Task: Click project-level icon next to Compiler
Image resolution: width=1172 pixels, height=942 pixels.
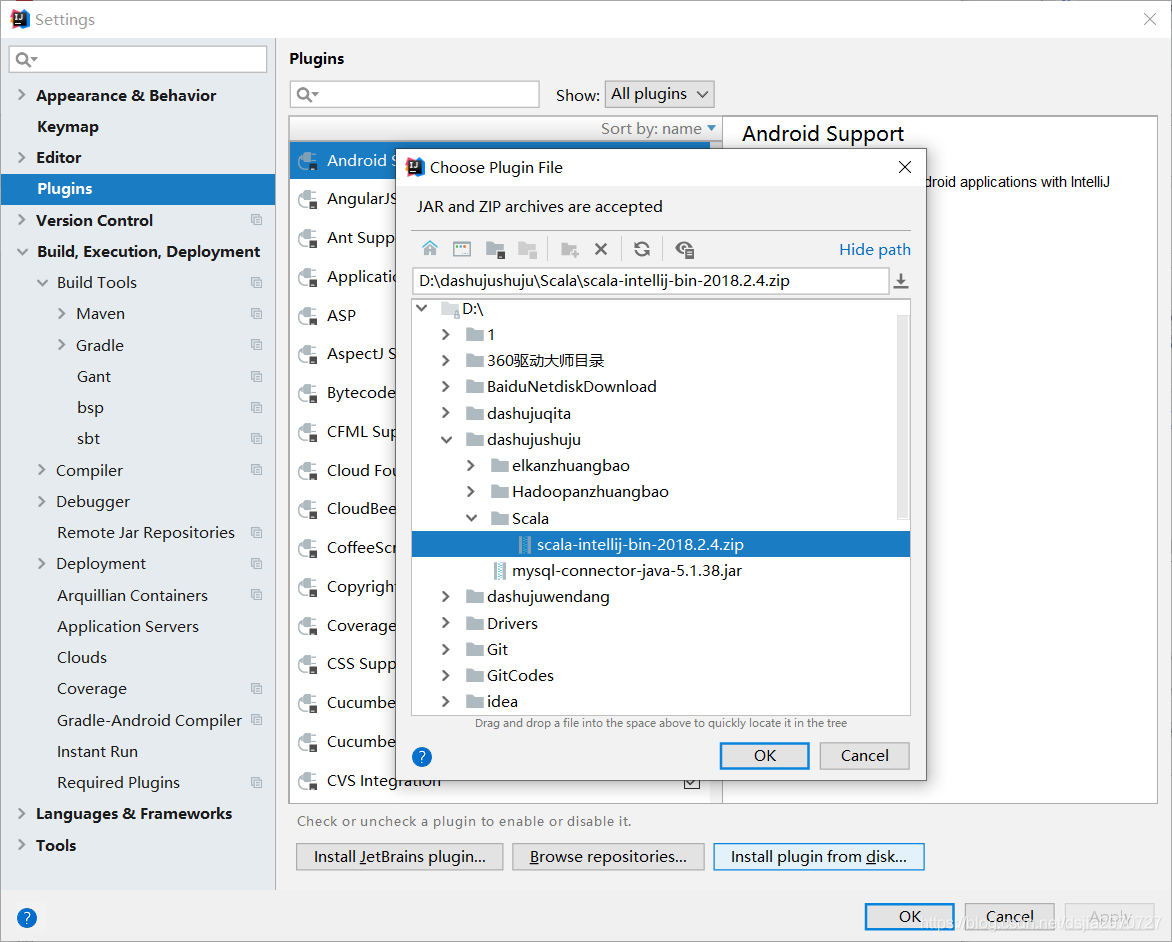Action: click(x=256, y=470)
